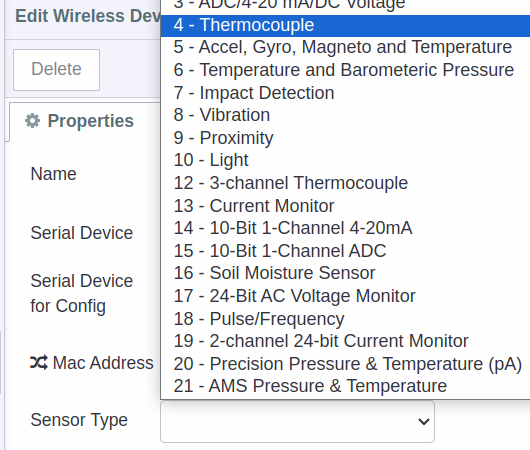The width and height of the screenshot is (530, 450).
Task: Switch to the Properties tab
Action: [x=80, y=121]
